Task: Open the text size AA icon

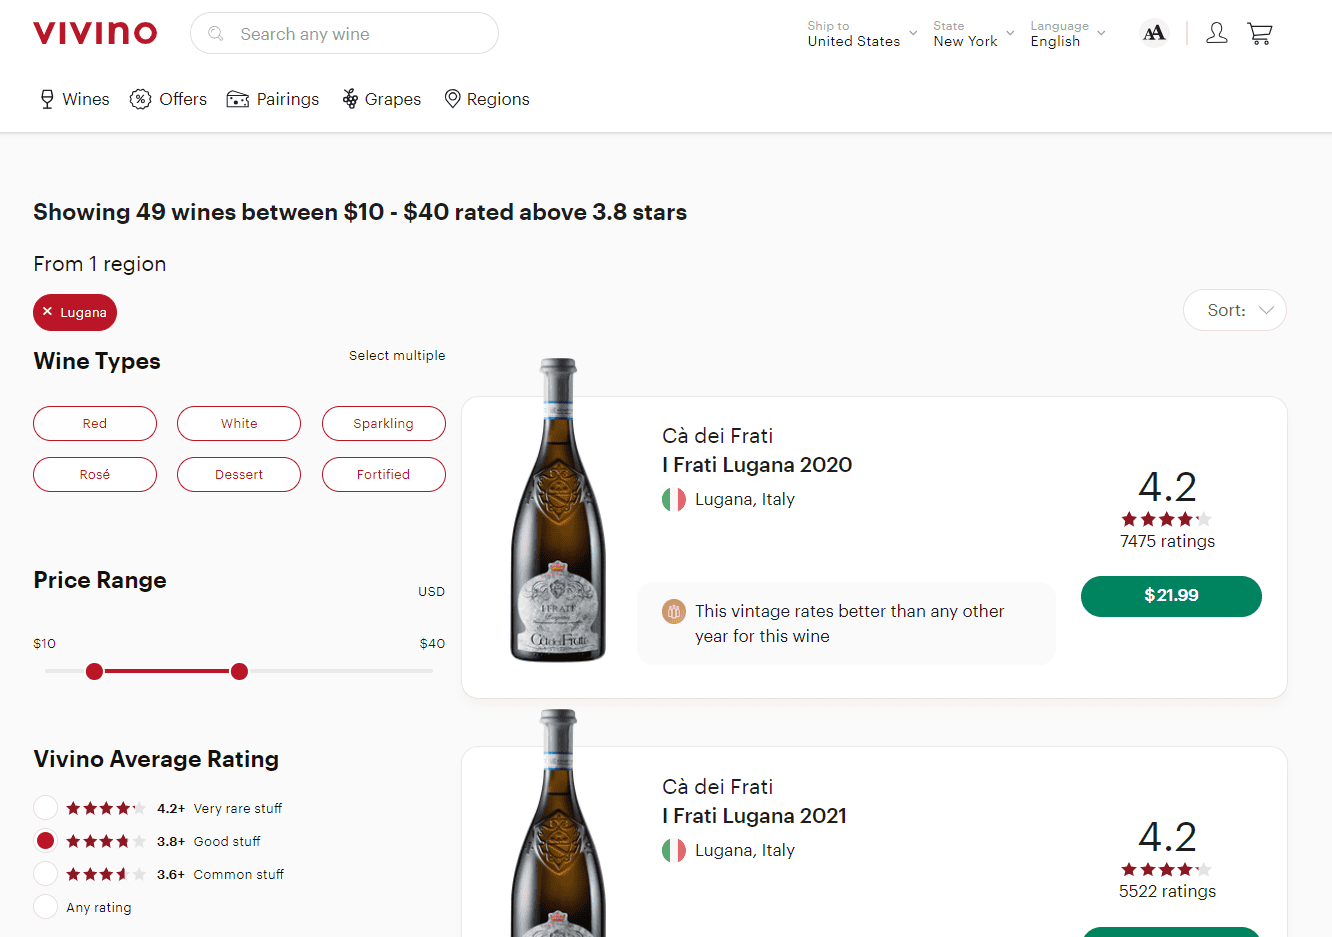Action: (x=1154, y=33)
